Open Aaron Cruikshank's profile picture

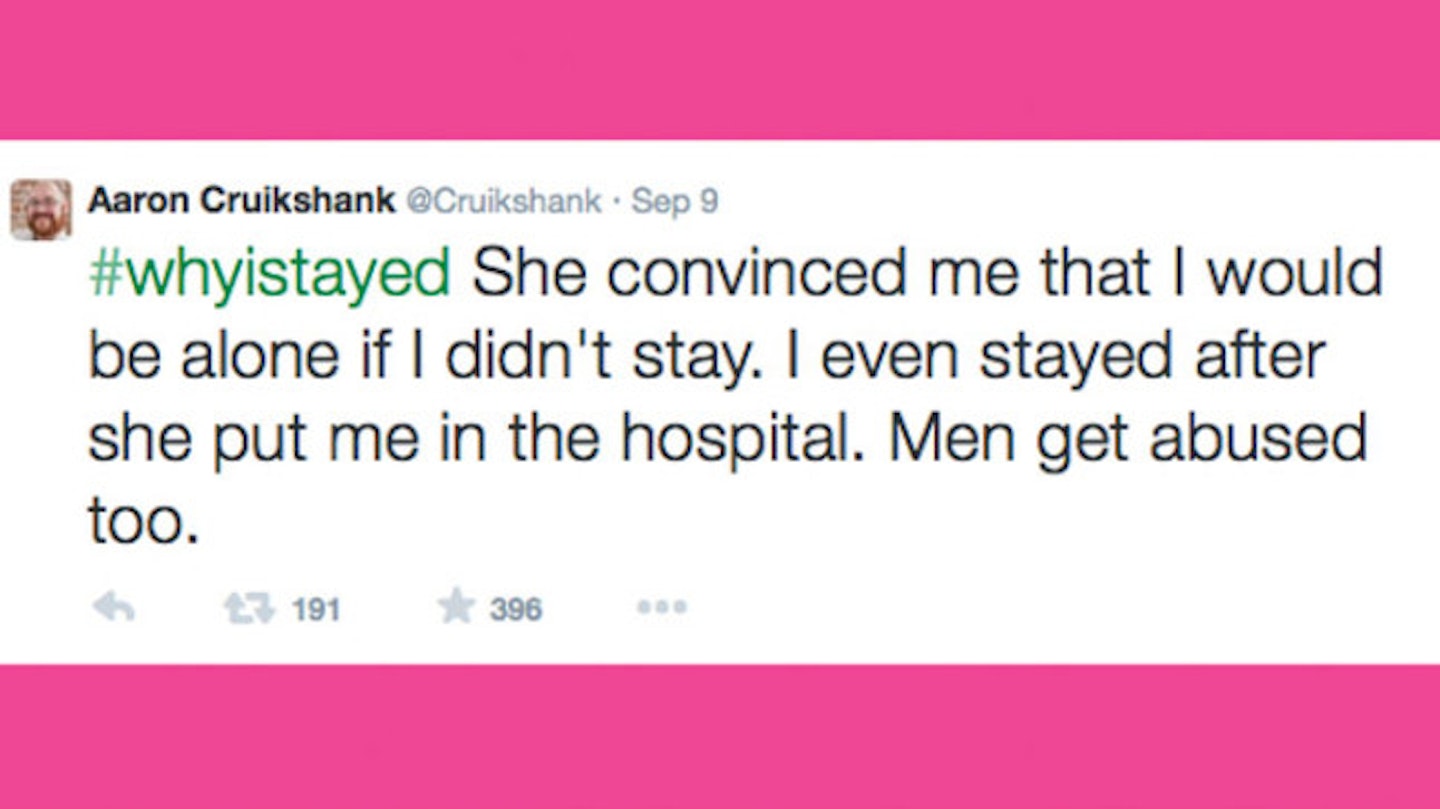[41, 209]
